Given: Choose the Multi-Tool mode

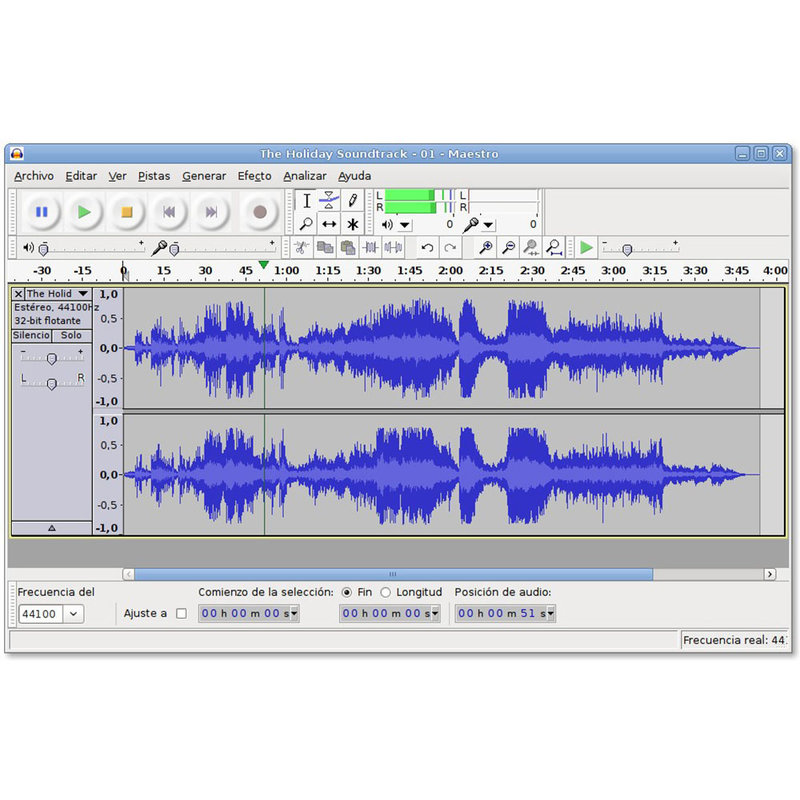Looking at the screenshot, I should click(x=352, y=223).
